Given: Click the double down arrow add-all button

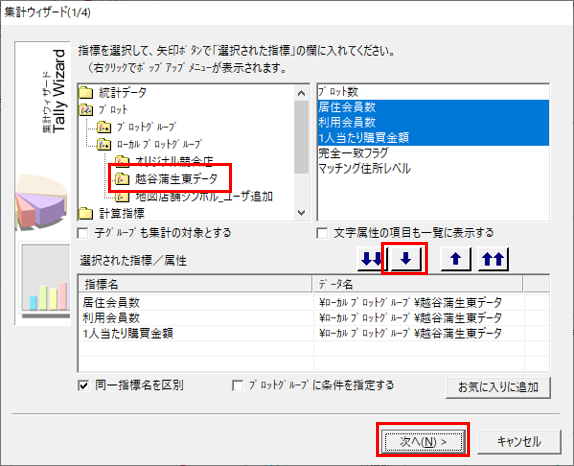Looking at the screenshot, I should click(371, 259).
